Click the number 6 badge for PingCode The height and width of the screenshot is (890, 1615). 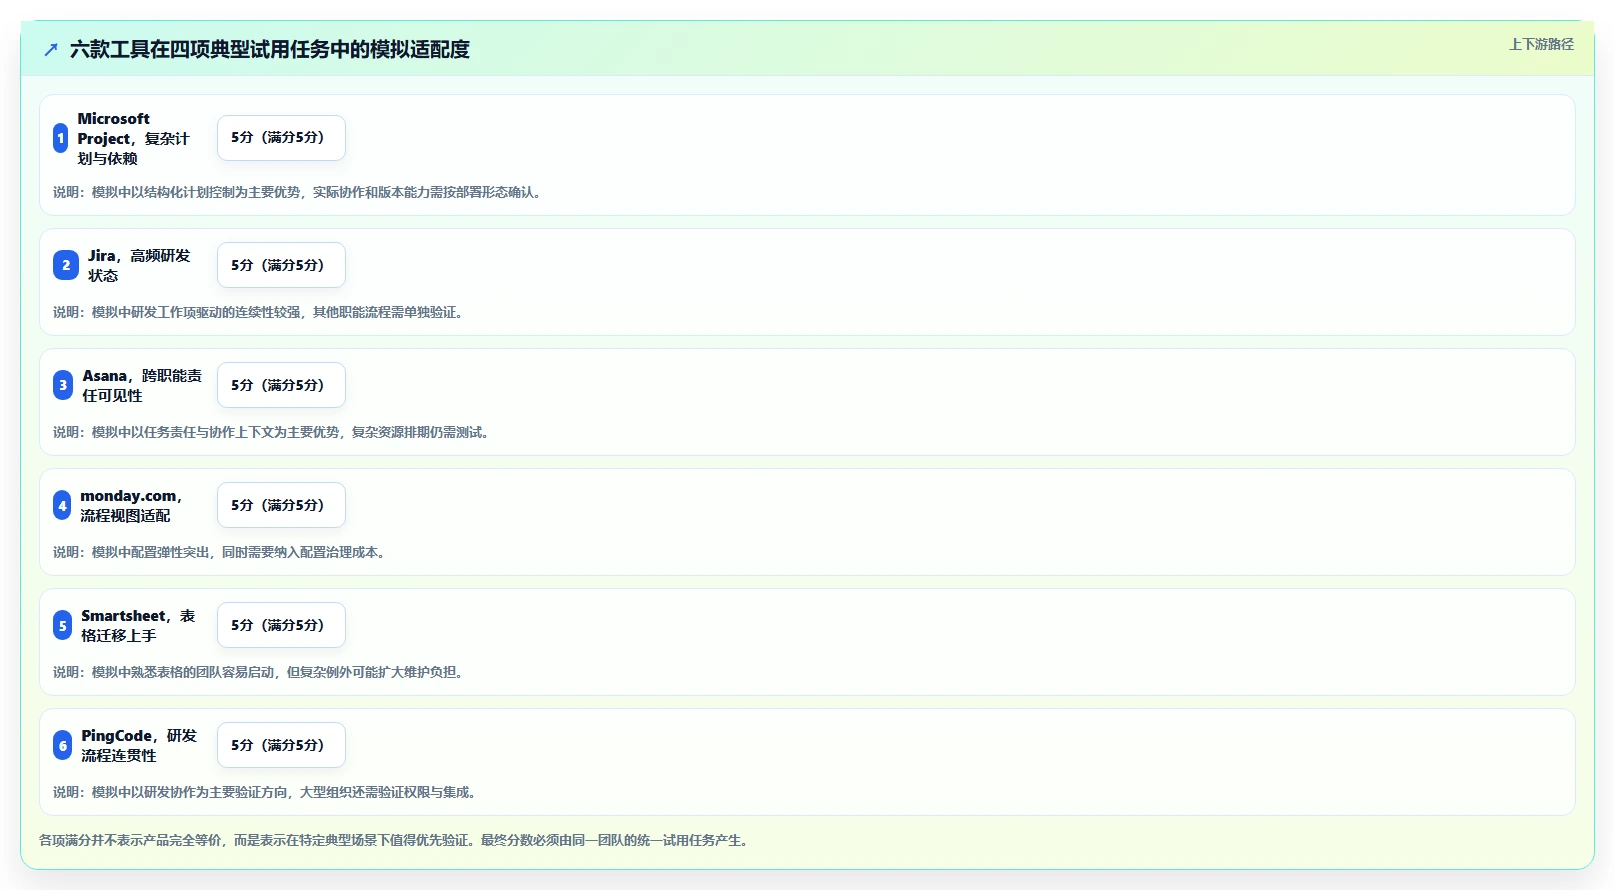[62, 745]
